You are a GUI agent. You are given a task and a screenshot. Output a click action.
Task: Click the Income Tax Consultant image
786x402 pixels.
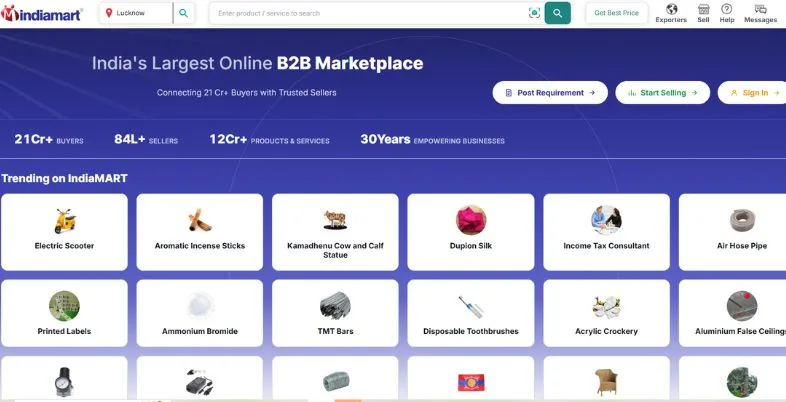[x=606, y=220]
